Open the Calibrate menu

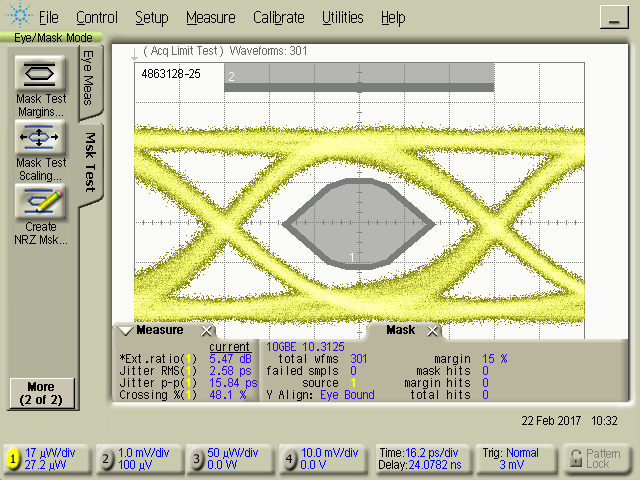[280, 17]
